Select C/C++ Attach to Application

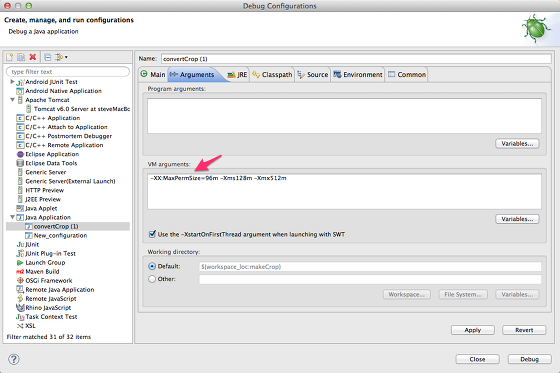66,127
